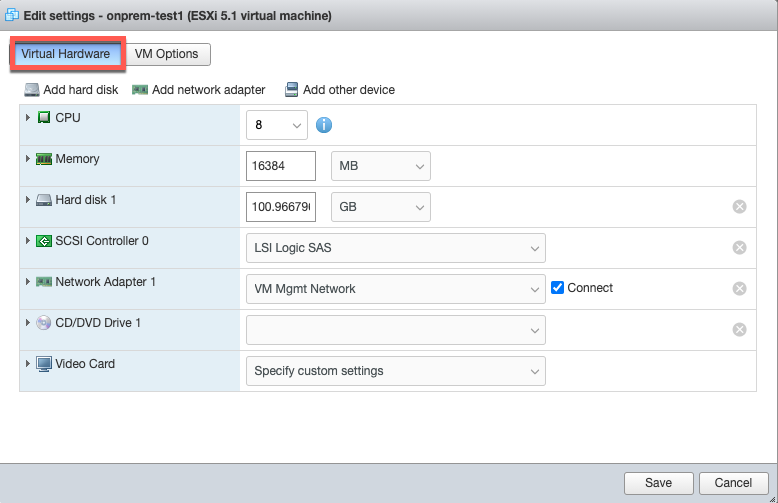The width and height of the screenshot is (778, 503).
Task: Click the Add other device icon
Action: (x=291, y=90)
